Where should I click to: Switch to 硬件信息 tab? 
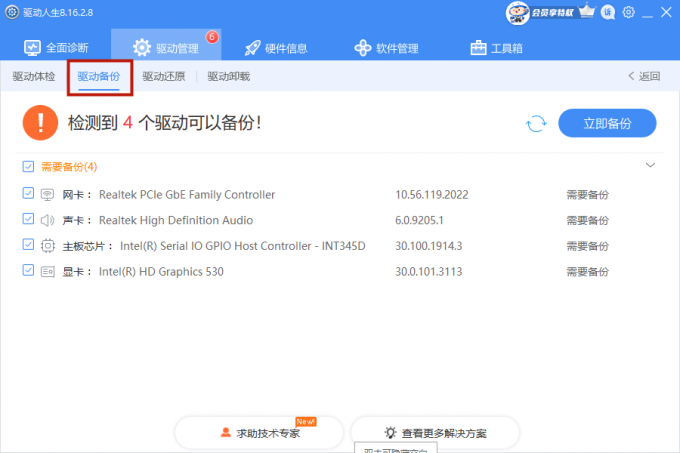pos(276,48)
